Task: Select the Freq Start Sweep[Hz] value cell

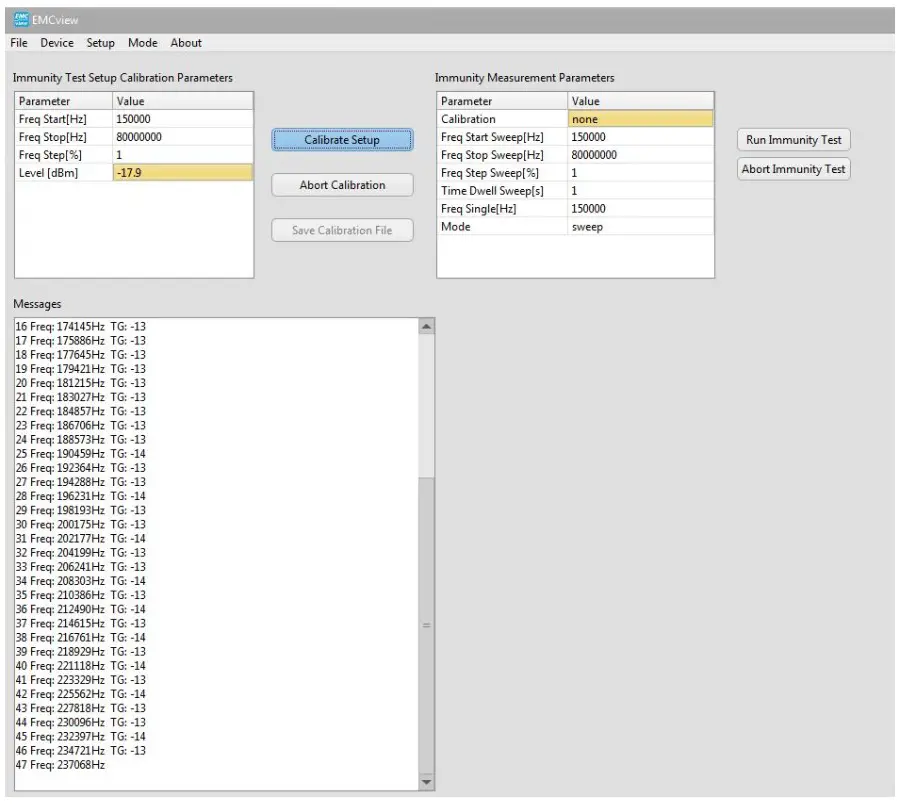Action: (x=640, y=137)
